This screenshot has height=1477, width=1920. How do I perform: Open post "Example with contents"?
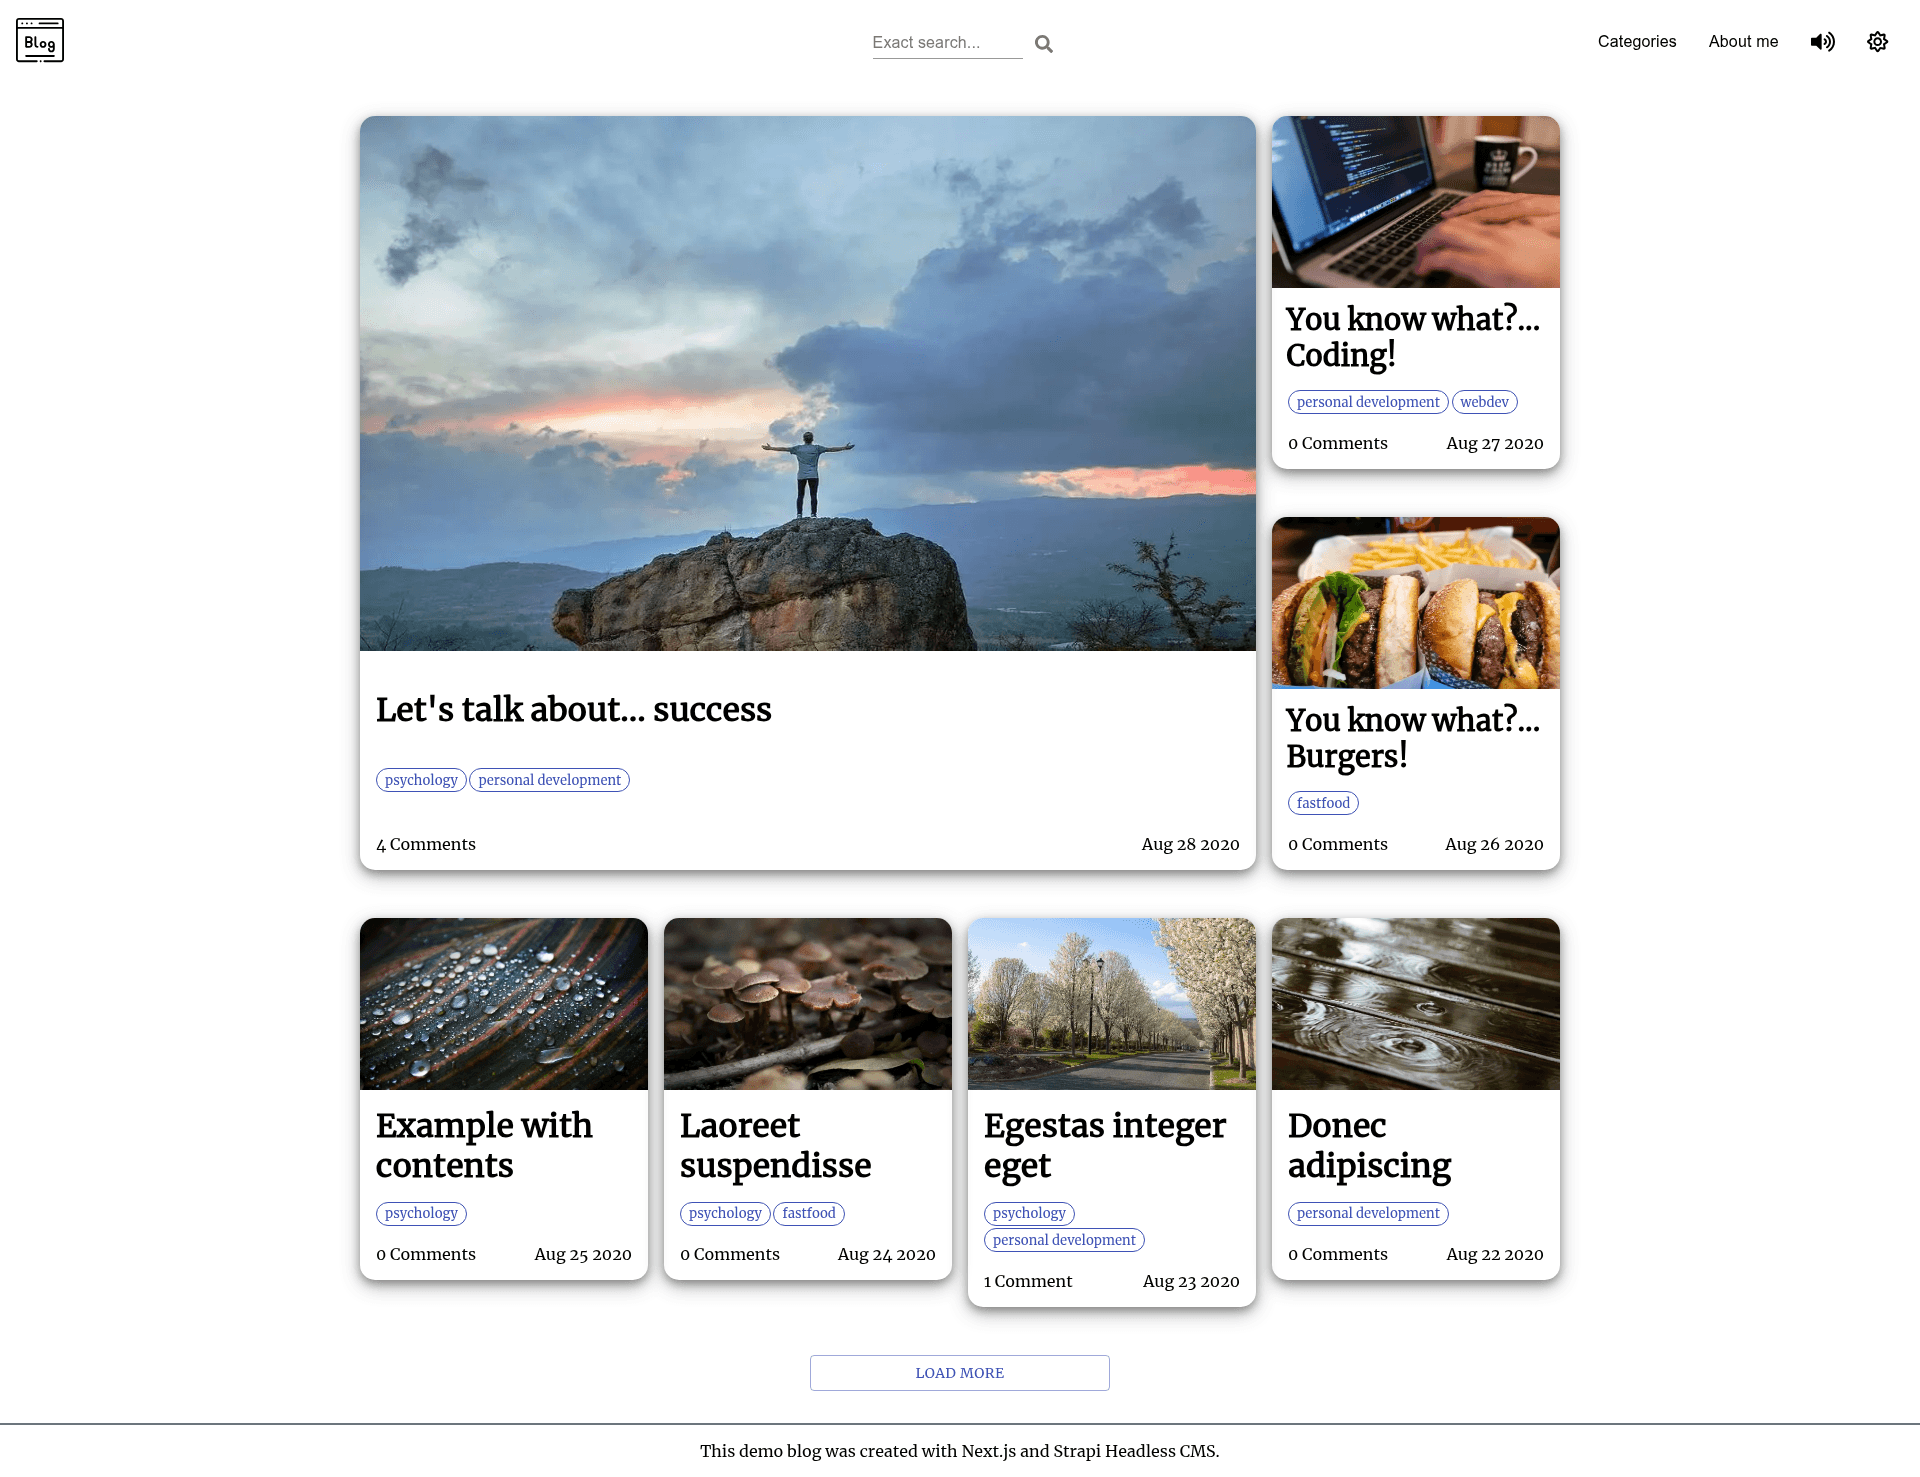(x=485, y=1145)
